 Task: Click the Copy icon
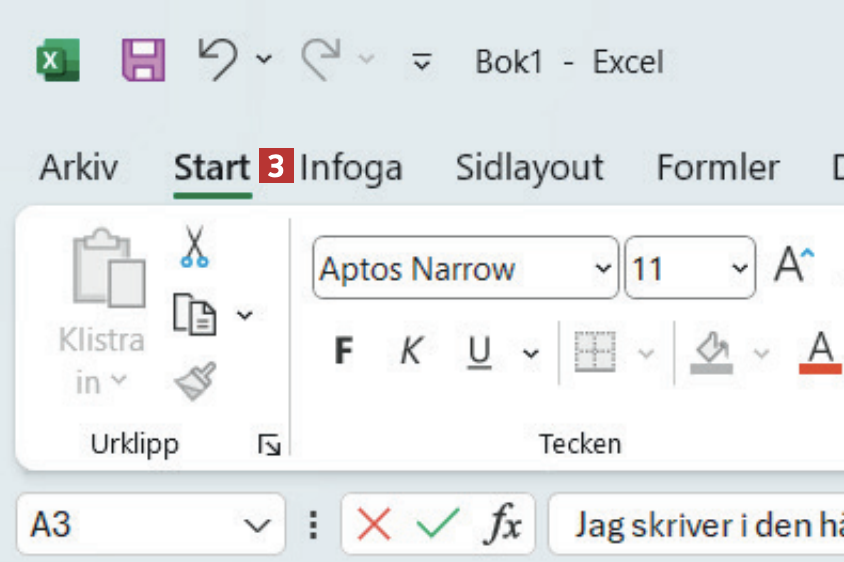pyautogui.click(x=195, y=315)
